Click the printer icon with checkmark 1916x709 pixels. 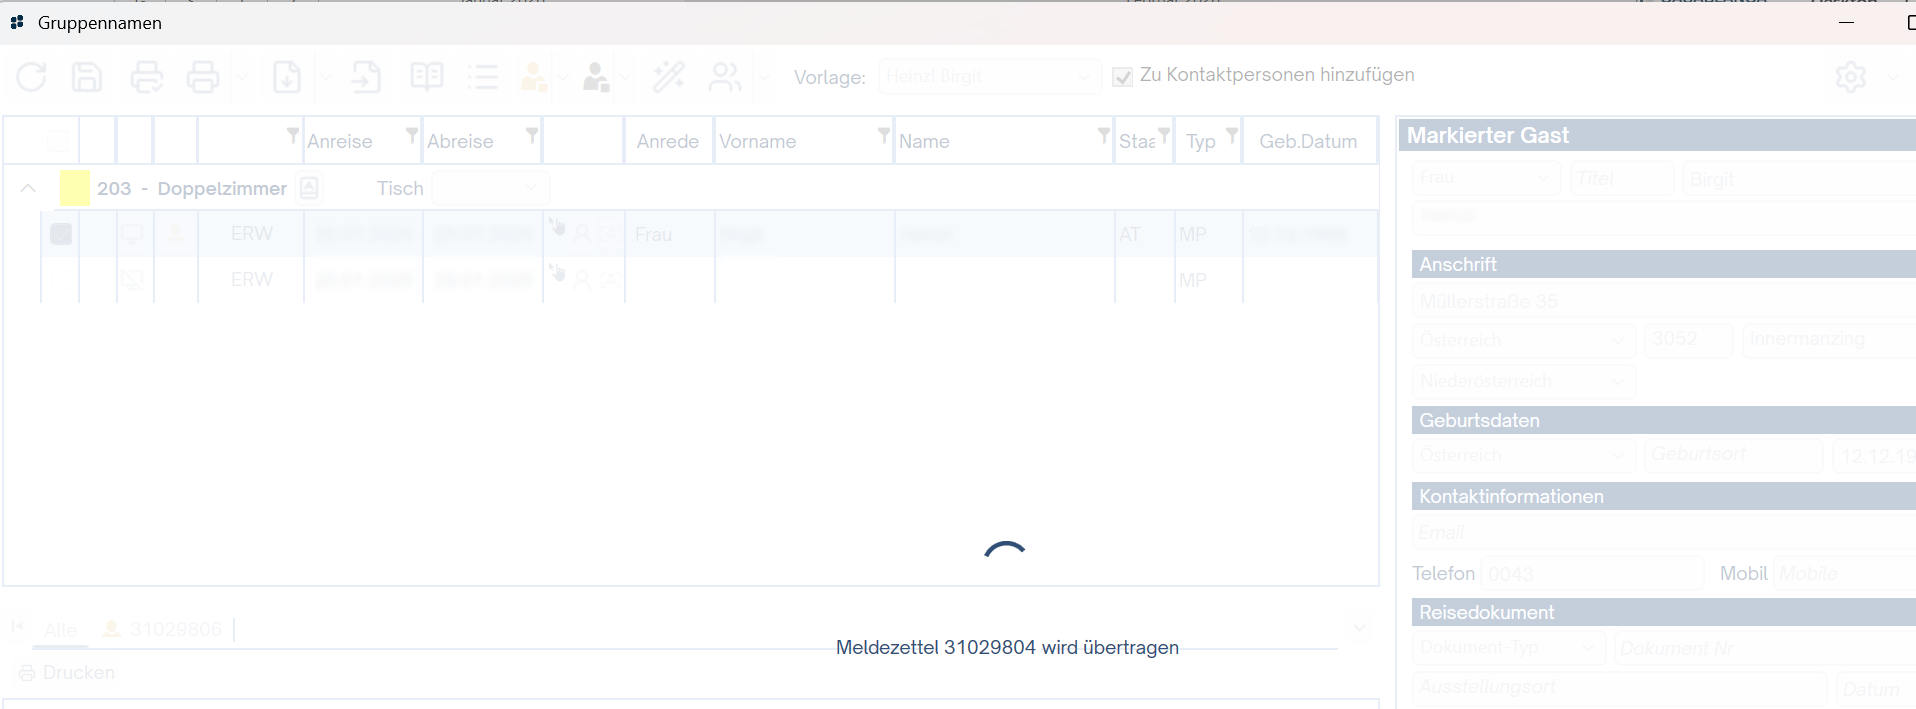pos(146,77)
